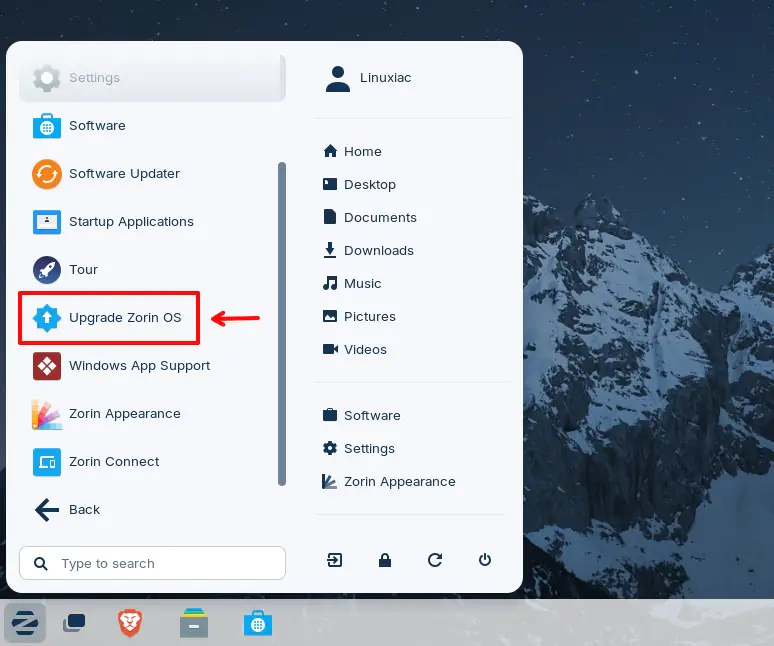Click the power off icon

485,561
